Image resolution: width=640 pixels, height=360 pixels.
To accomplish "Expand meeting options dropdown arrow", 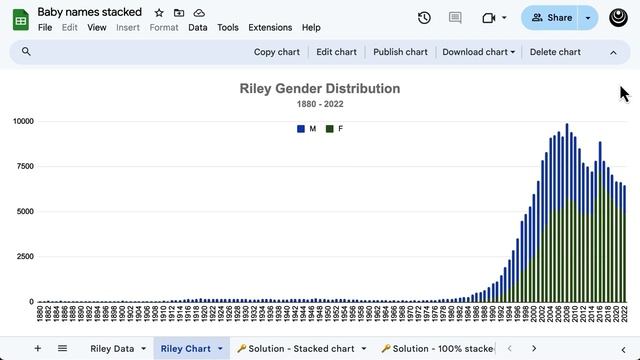I will (504, 18).
